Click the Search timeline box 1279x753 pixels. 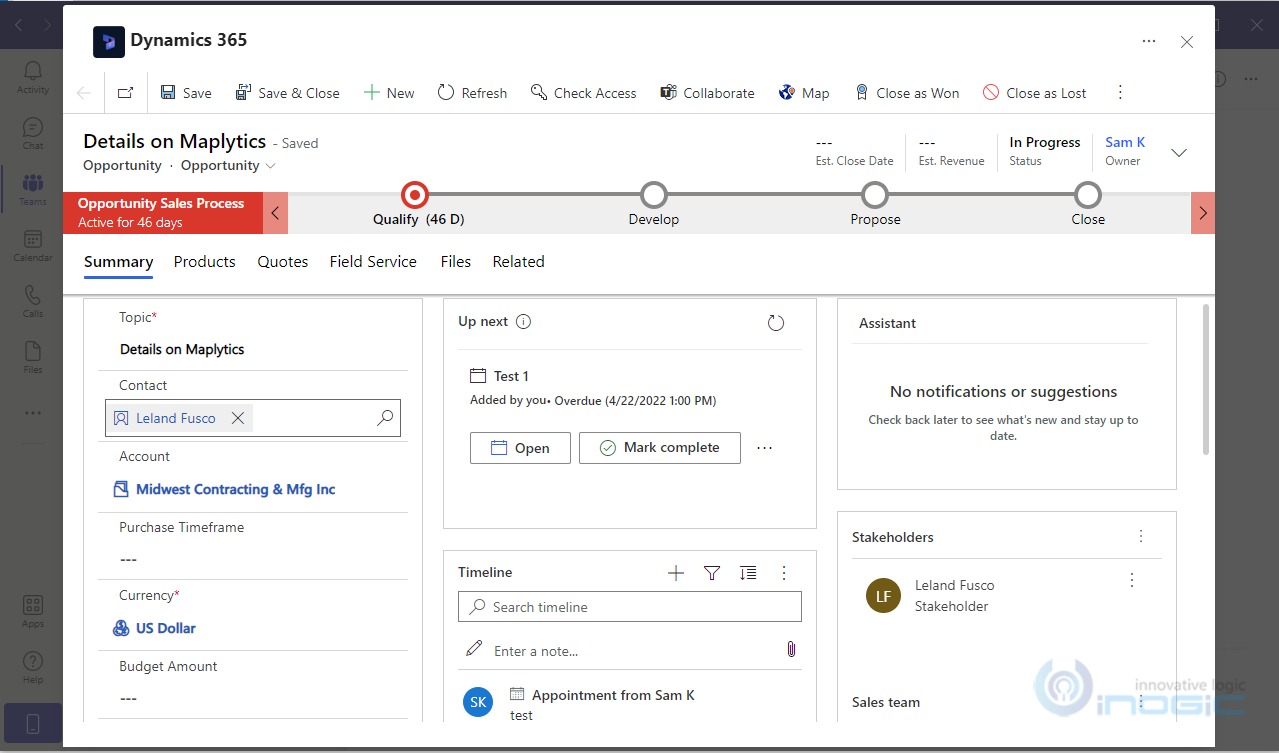pyautogui.click(x=630, y=607)
